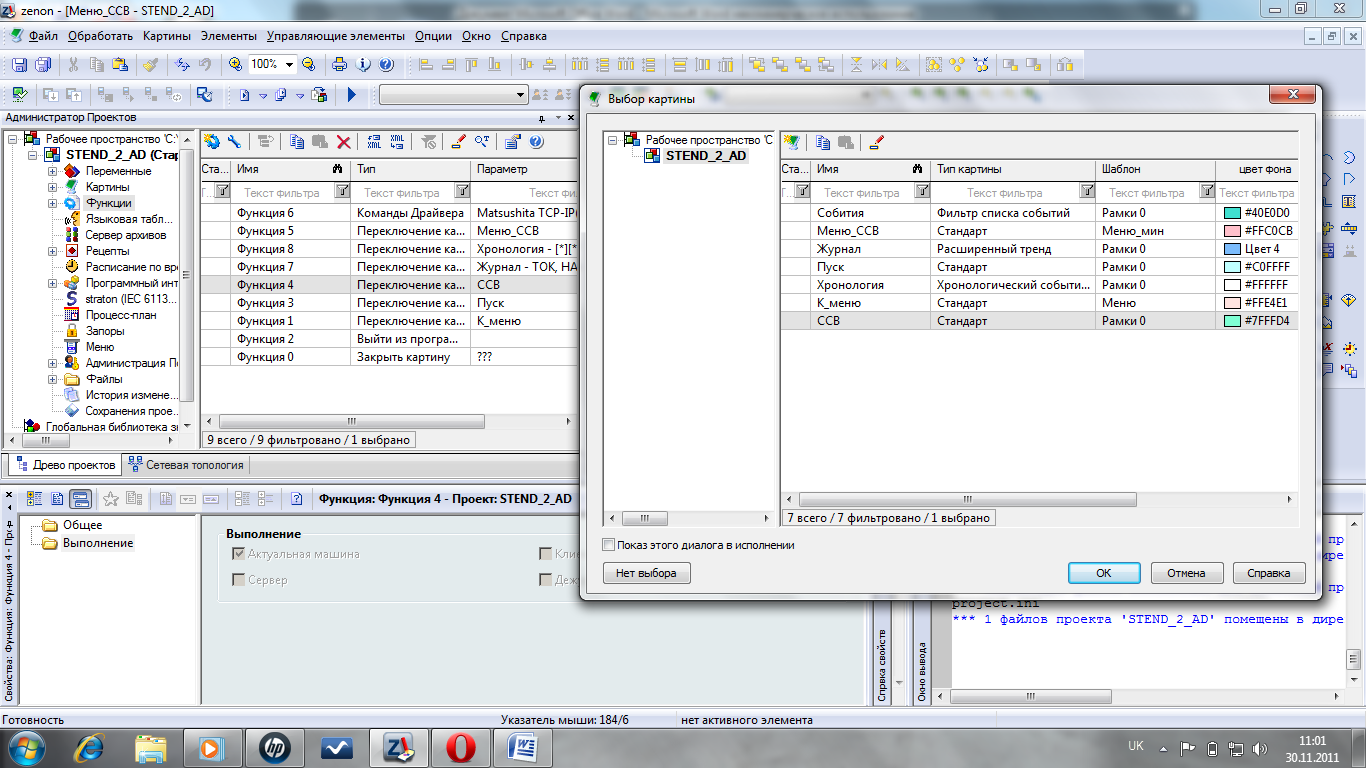Collapse 'Рабочее пространство' node in the dialog tree

point(613,140)
